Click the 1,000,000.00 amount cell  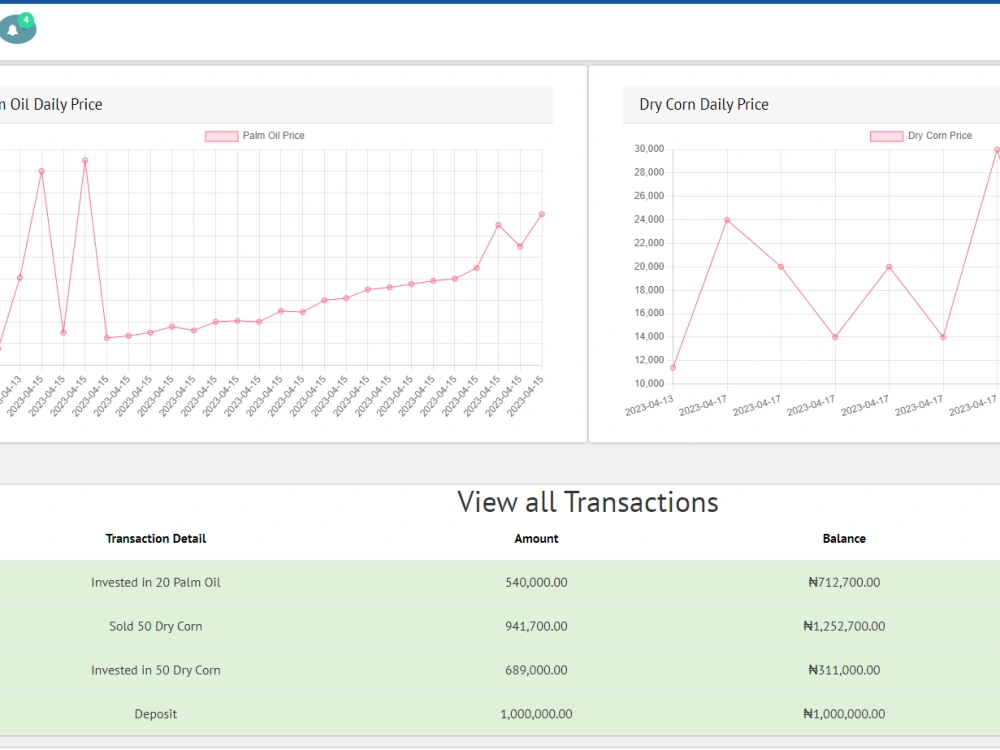pyautogui.click(x=536, y=714)
